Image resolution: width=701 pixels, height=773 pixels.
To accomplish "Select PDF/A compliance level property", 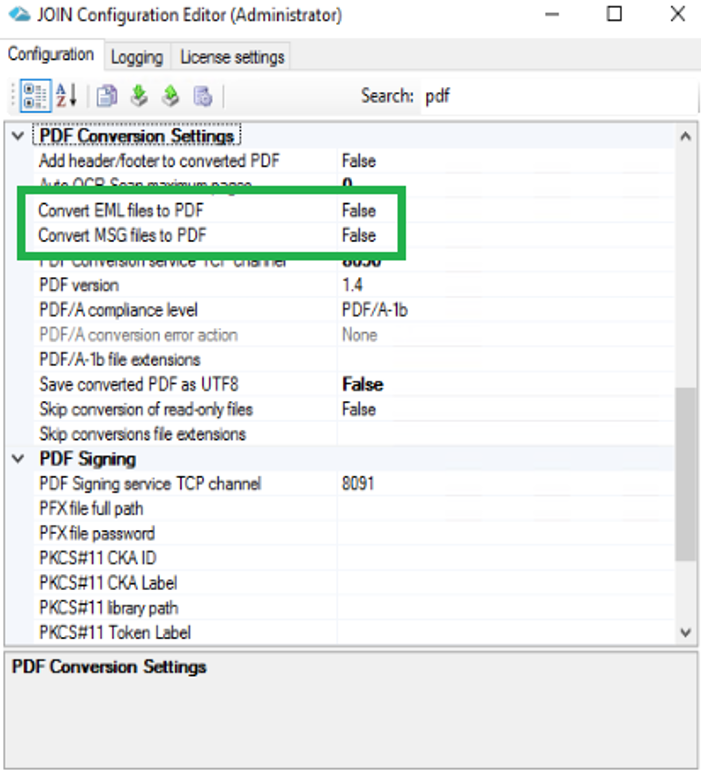I will coord(118,310).
